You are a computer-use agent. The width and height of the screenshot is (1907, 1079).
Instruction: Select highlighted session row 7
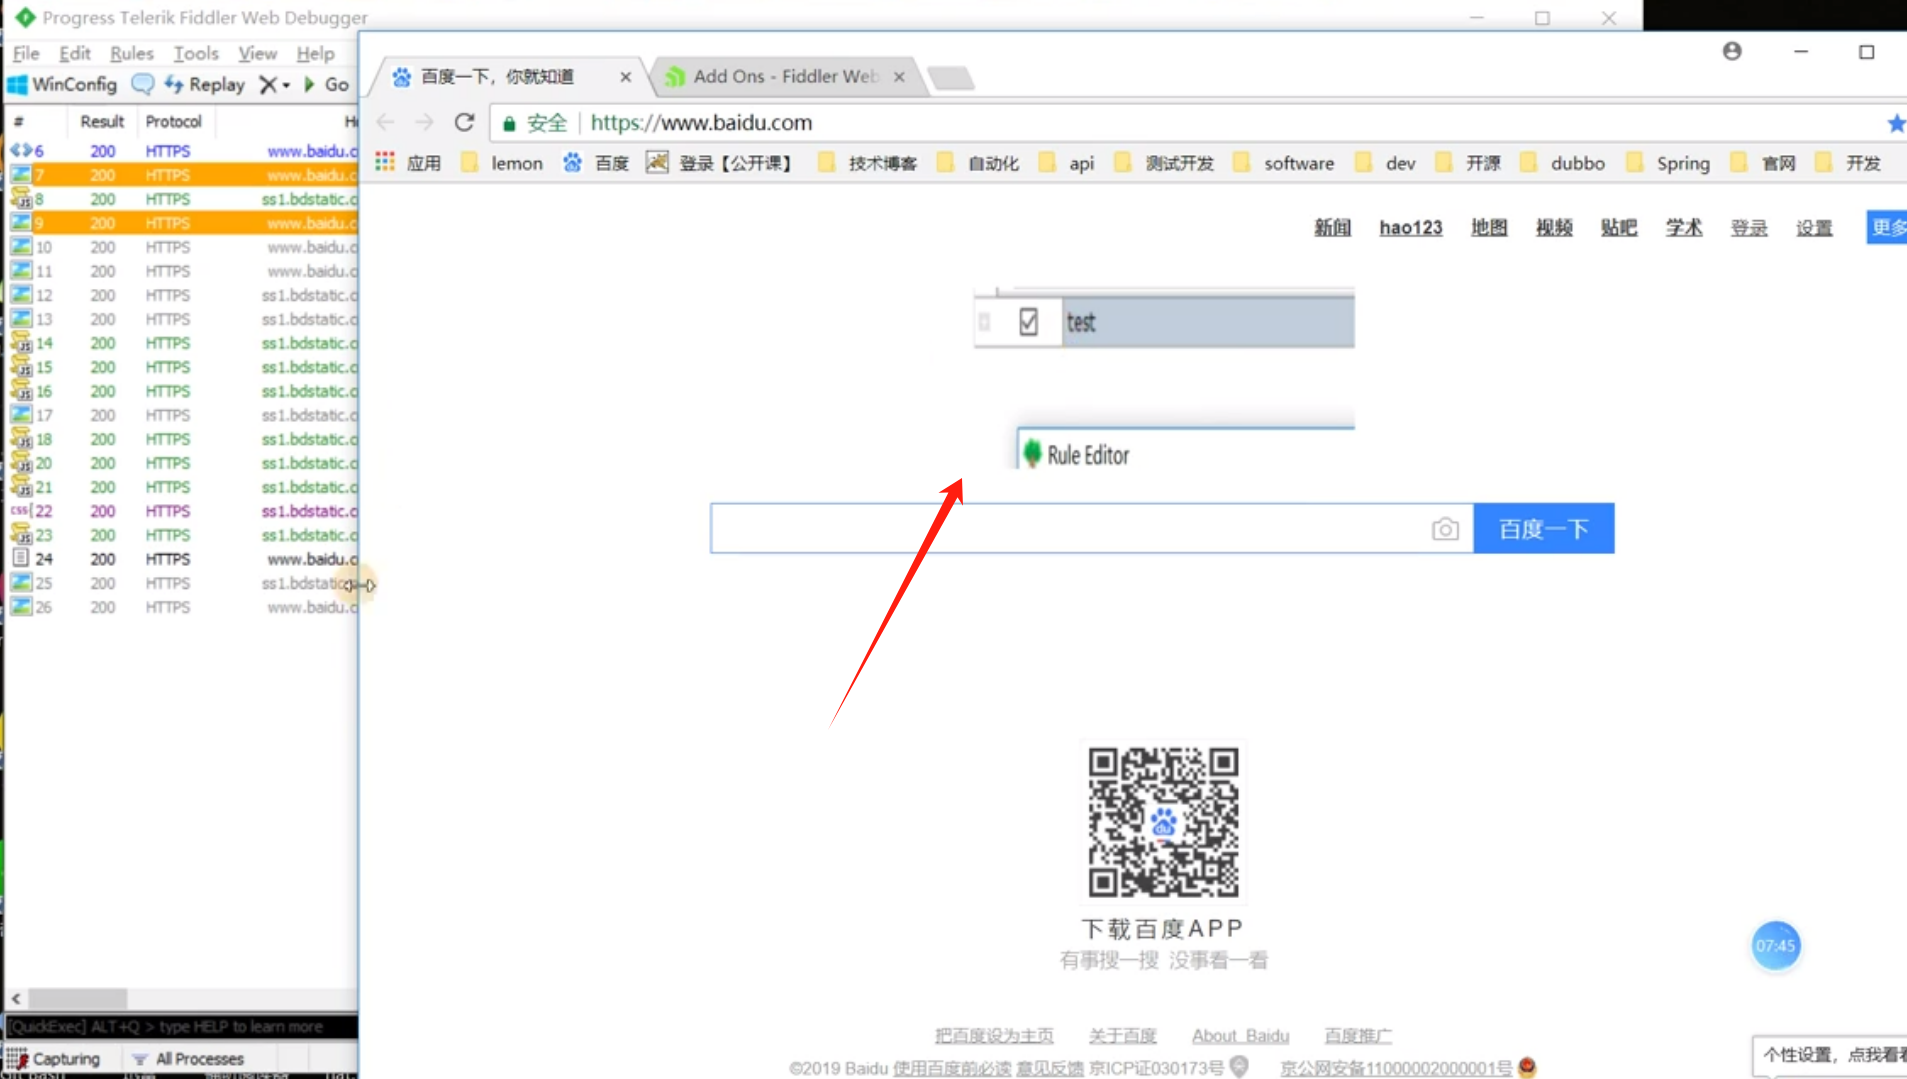(x=182, y=175)
